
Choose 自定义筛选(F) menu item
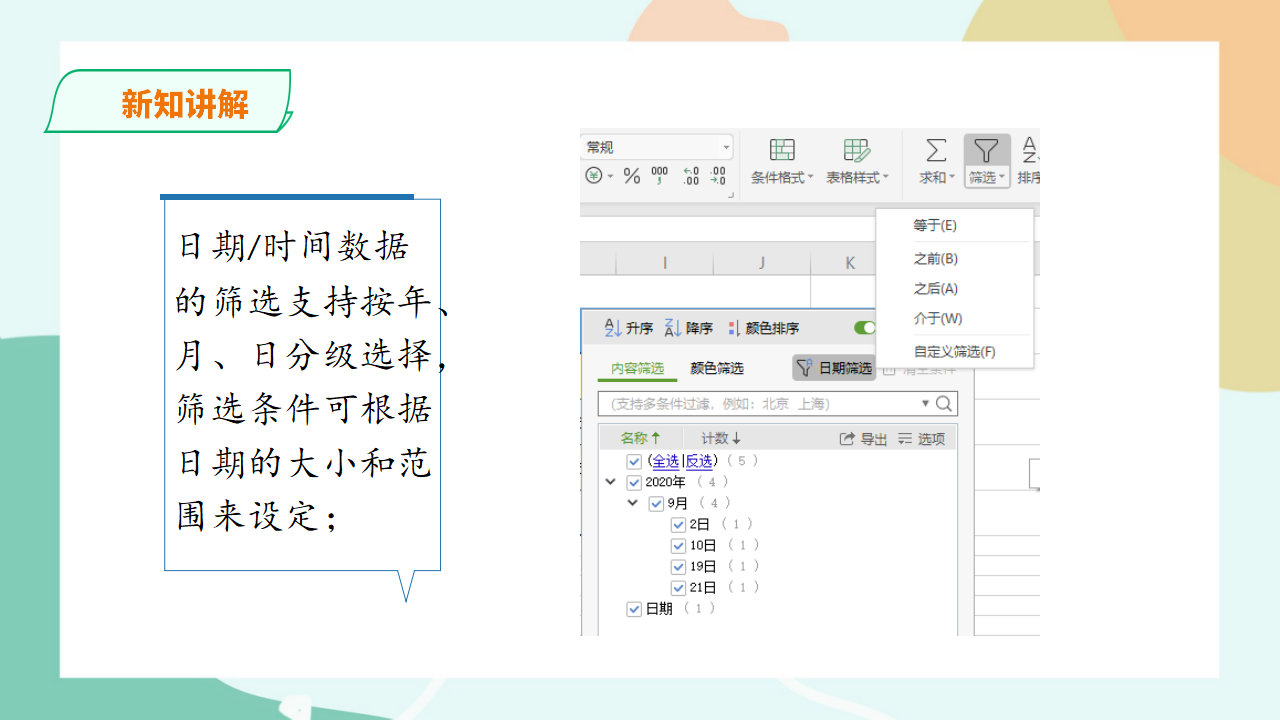tap(954, 352)
